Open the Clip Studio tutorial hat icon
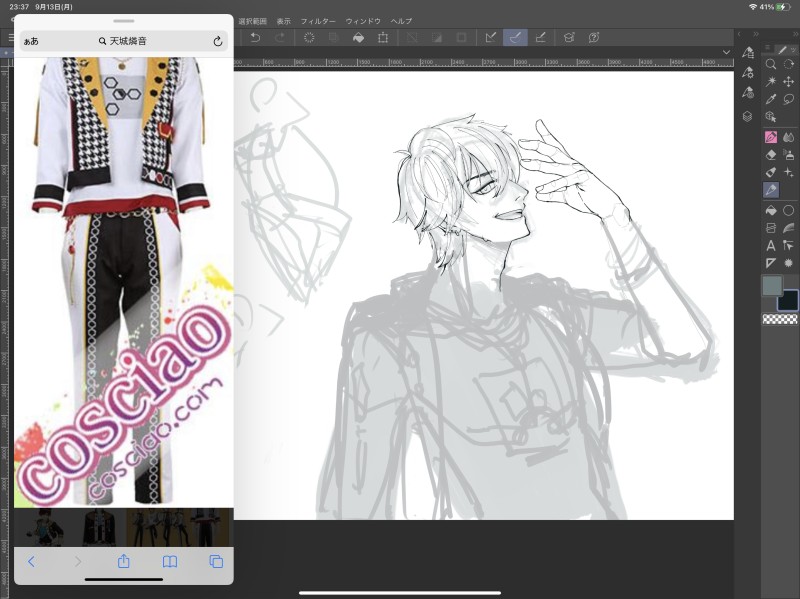This screenshot has width=800, height=599. 569,38
